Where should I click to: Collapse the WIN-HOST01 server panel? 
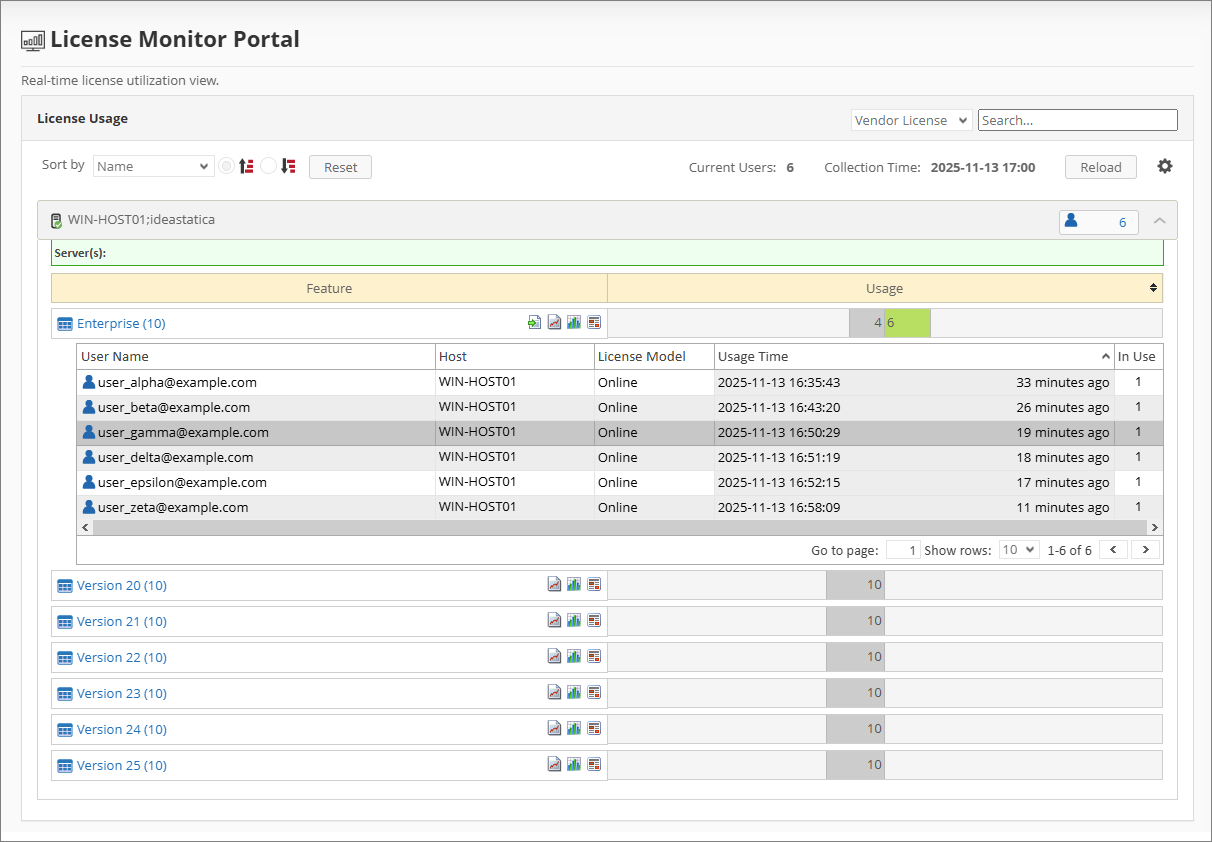point(1159,221)
